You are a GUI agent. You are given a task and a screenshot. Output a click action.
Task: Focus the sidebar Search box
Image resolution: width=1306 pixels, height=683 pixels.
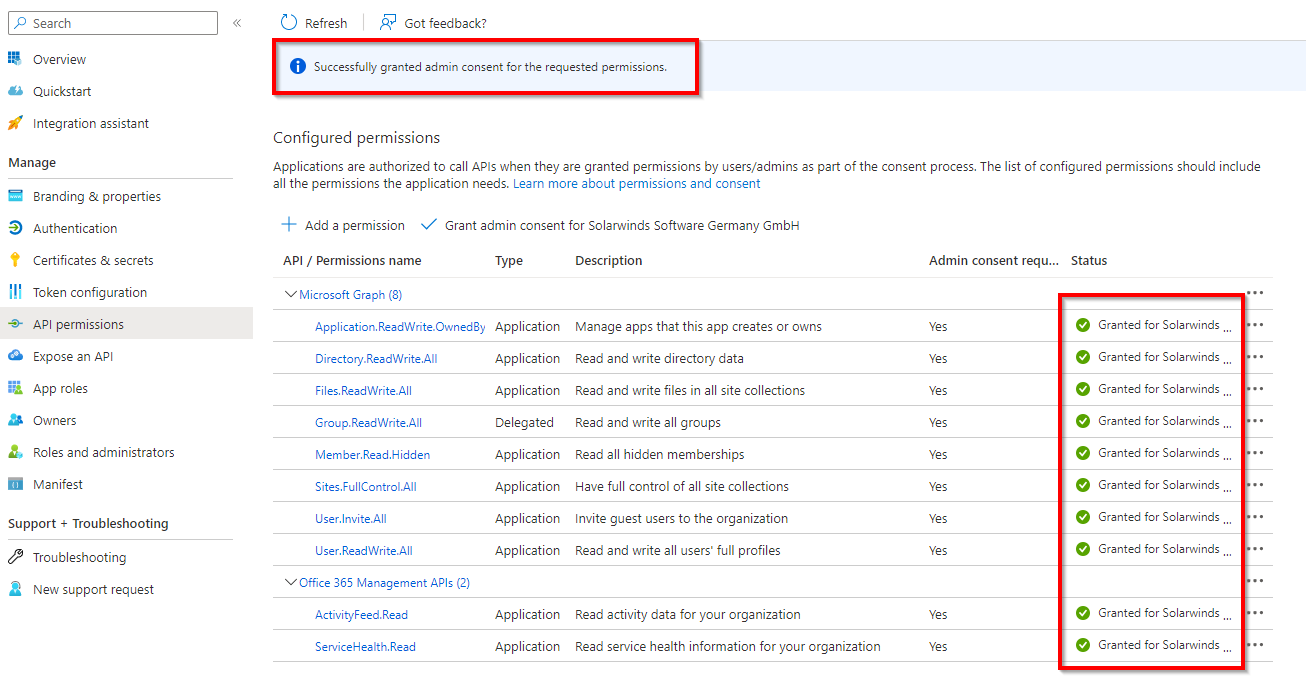pyautogui.click(x=120, y=23)
